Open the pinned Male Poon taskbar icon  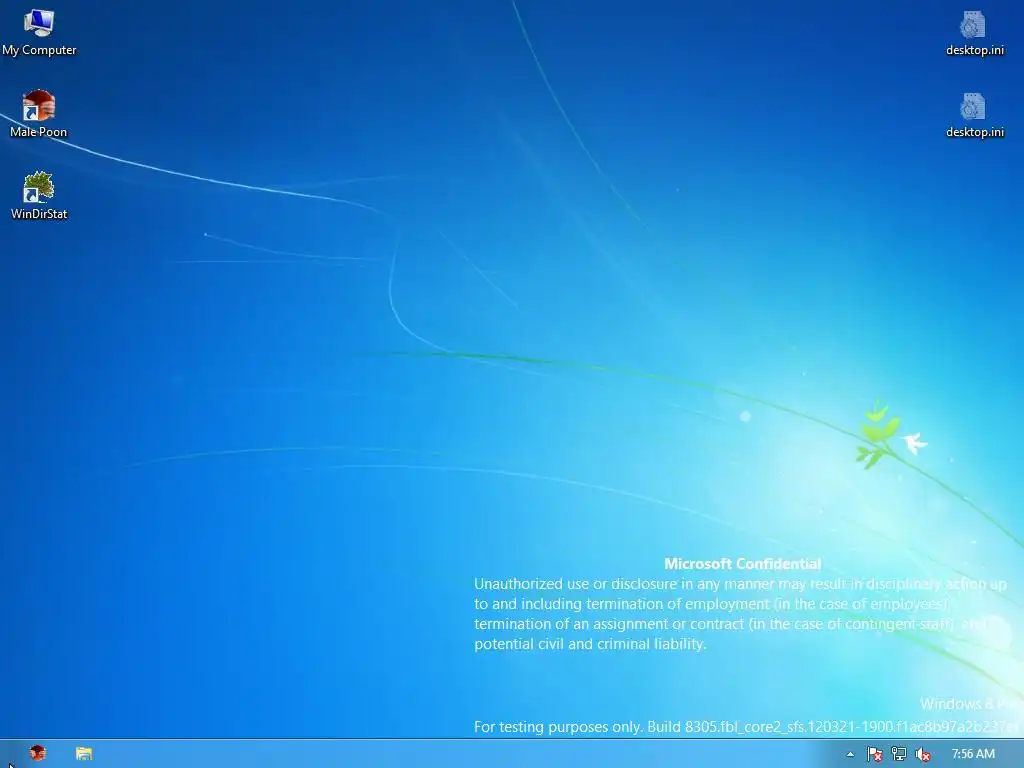pyautogui.click(x=38, y=754)
